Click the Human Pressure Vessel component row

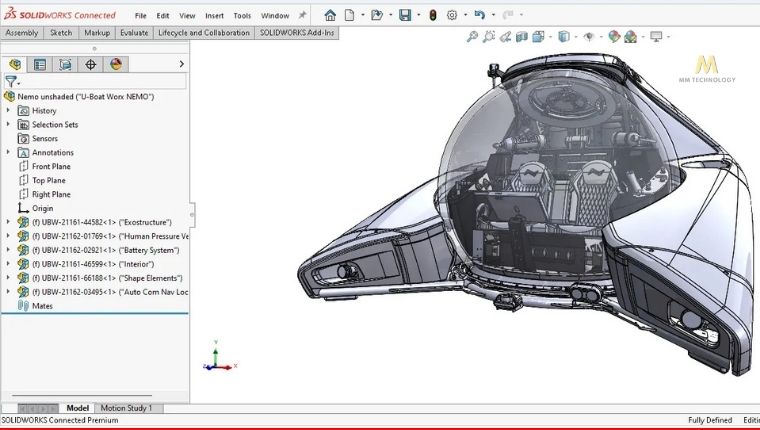pos(110,236)
